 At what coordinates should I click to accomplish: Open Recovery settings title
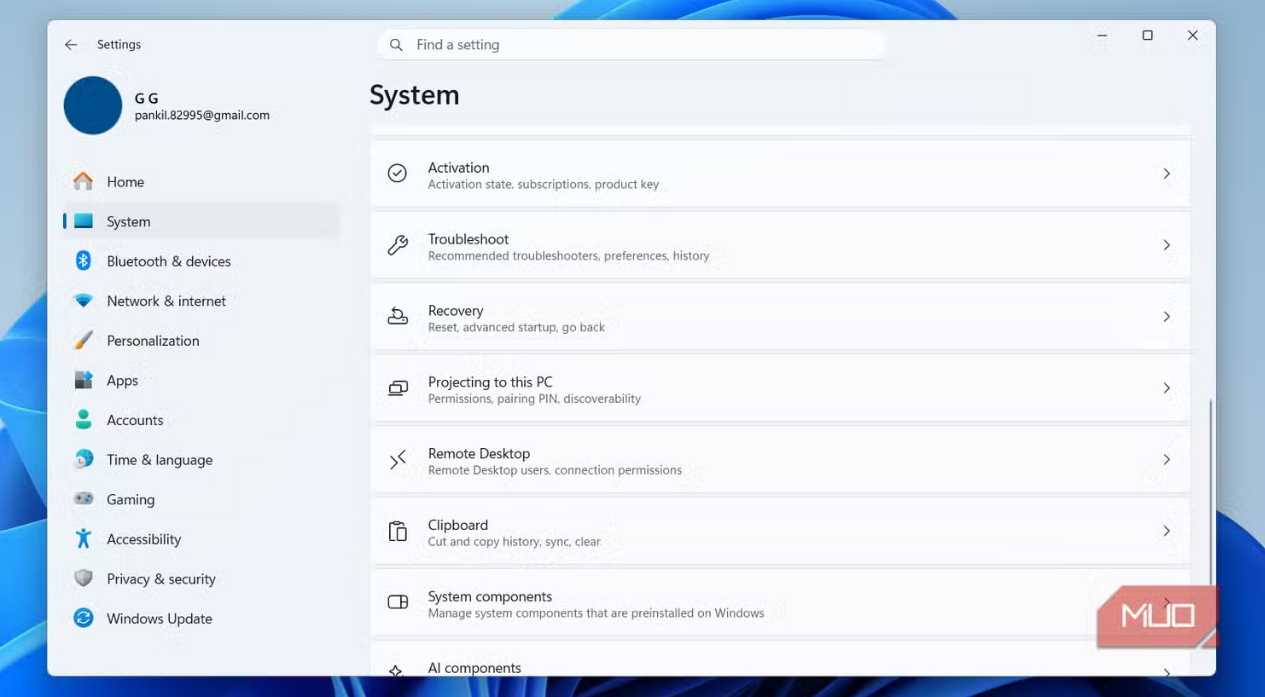(x=455, y=310)
